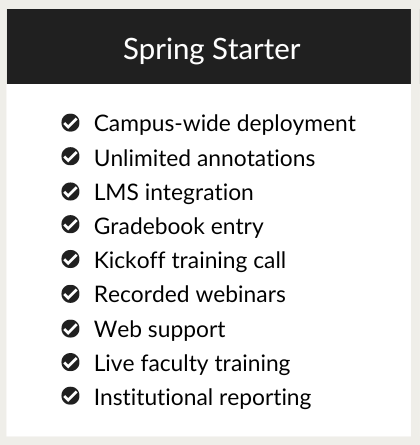Click the Institutional reporting feature text
Screen dimensions: 420x445
pyautogui.click(x=203, y=398)
